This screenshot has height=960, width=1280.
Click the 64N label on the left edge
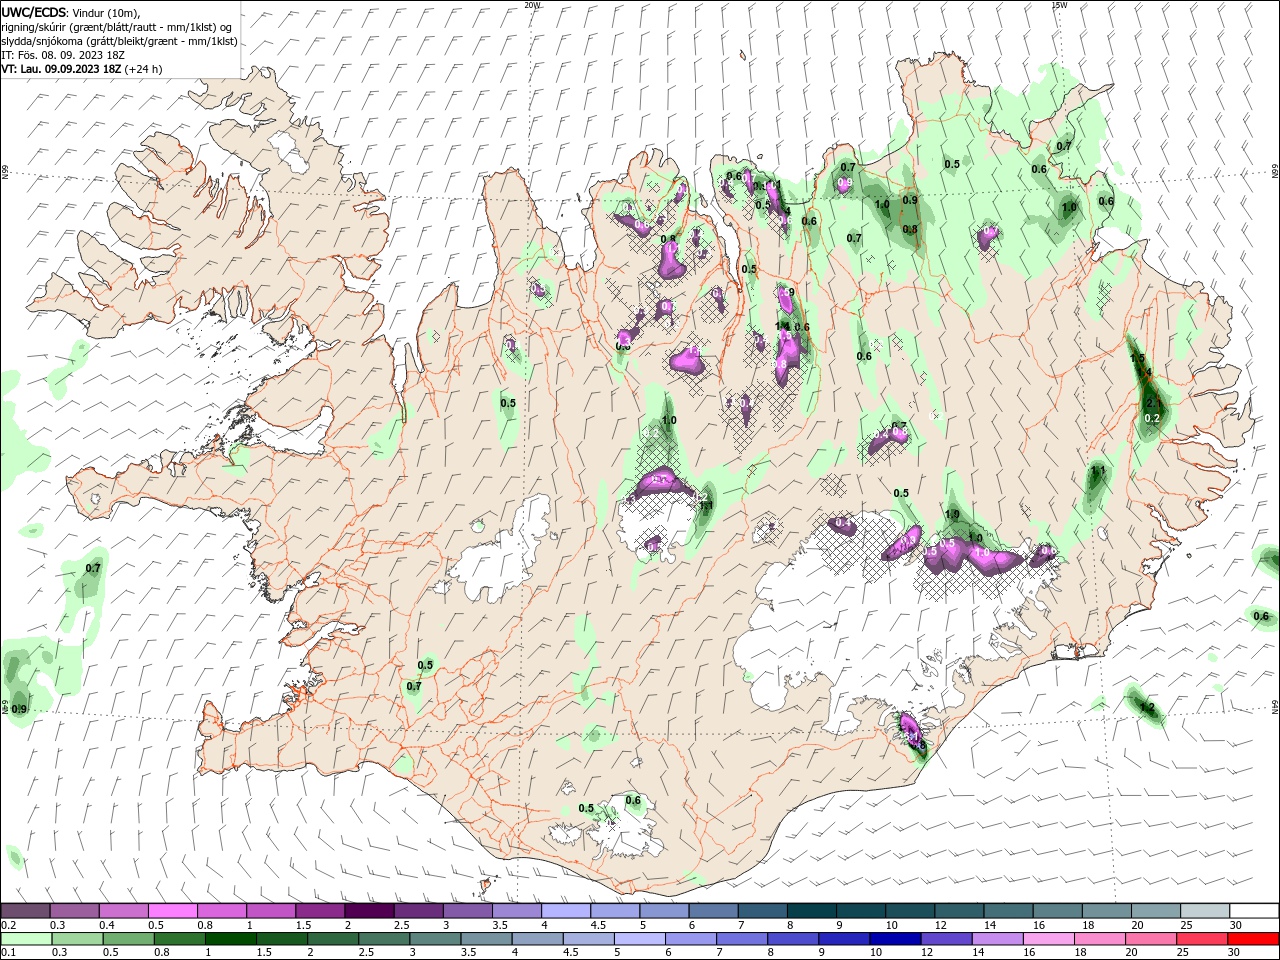coord(5,707)
